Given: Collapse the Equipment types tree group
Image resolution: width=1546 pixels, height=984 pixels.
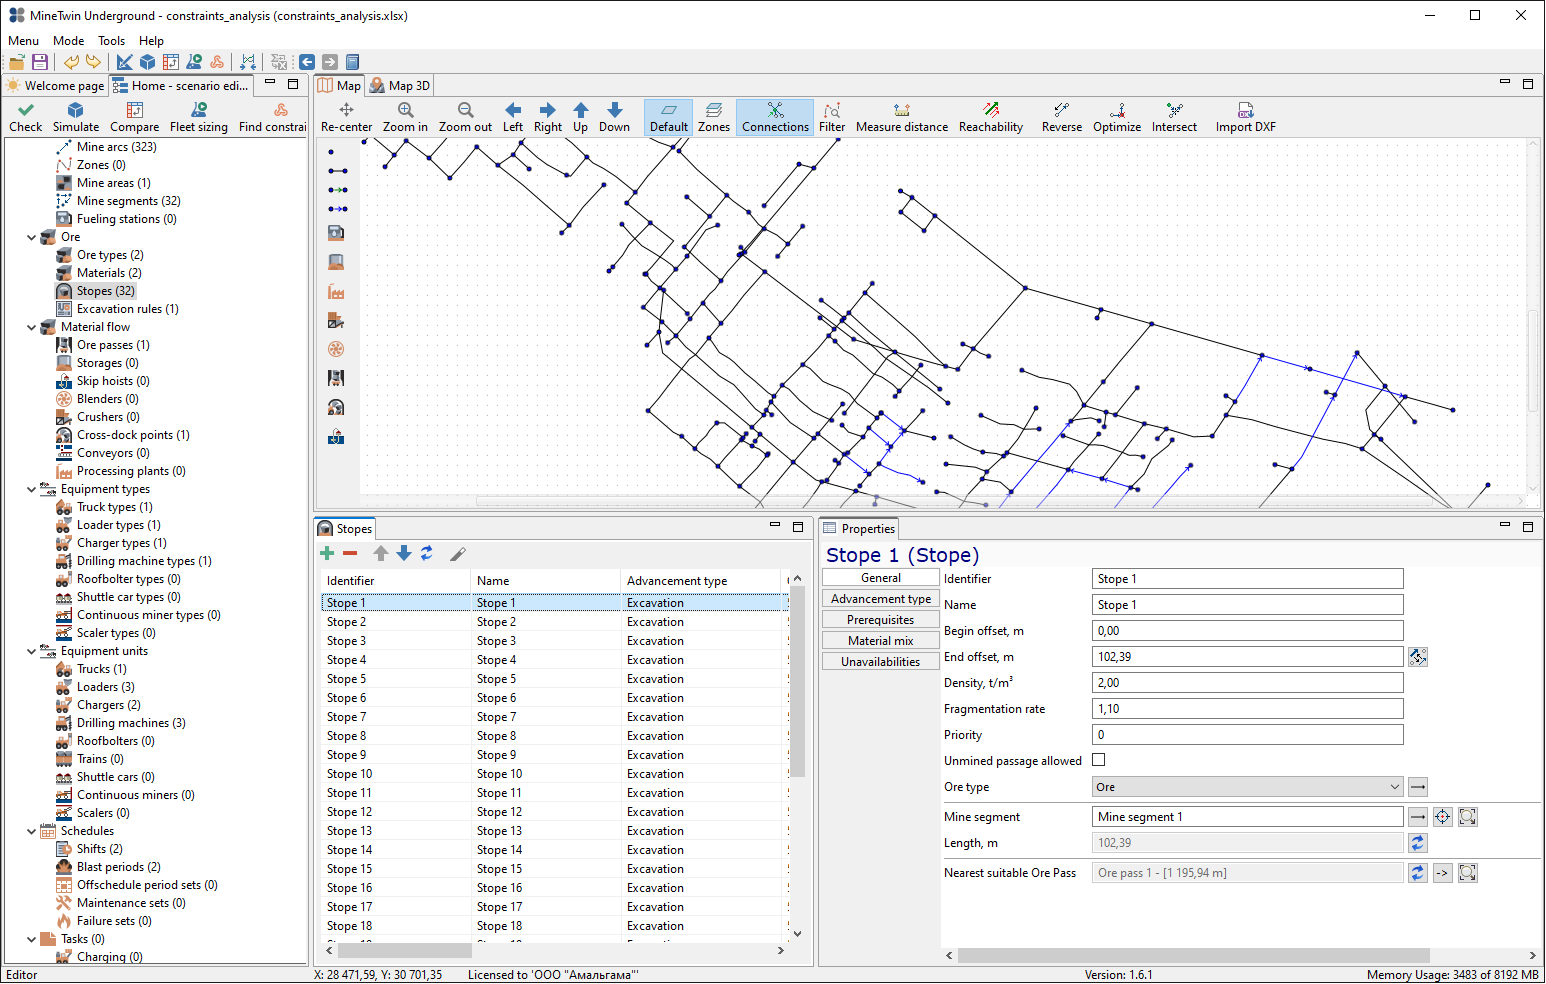Looking at the screenshot, I should point(32,489).
